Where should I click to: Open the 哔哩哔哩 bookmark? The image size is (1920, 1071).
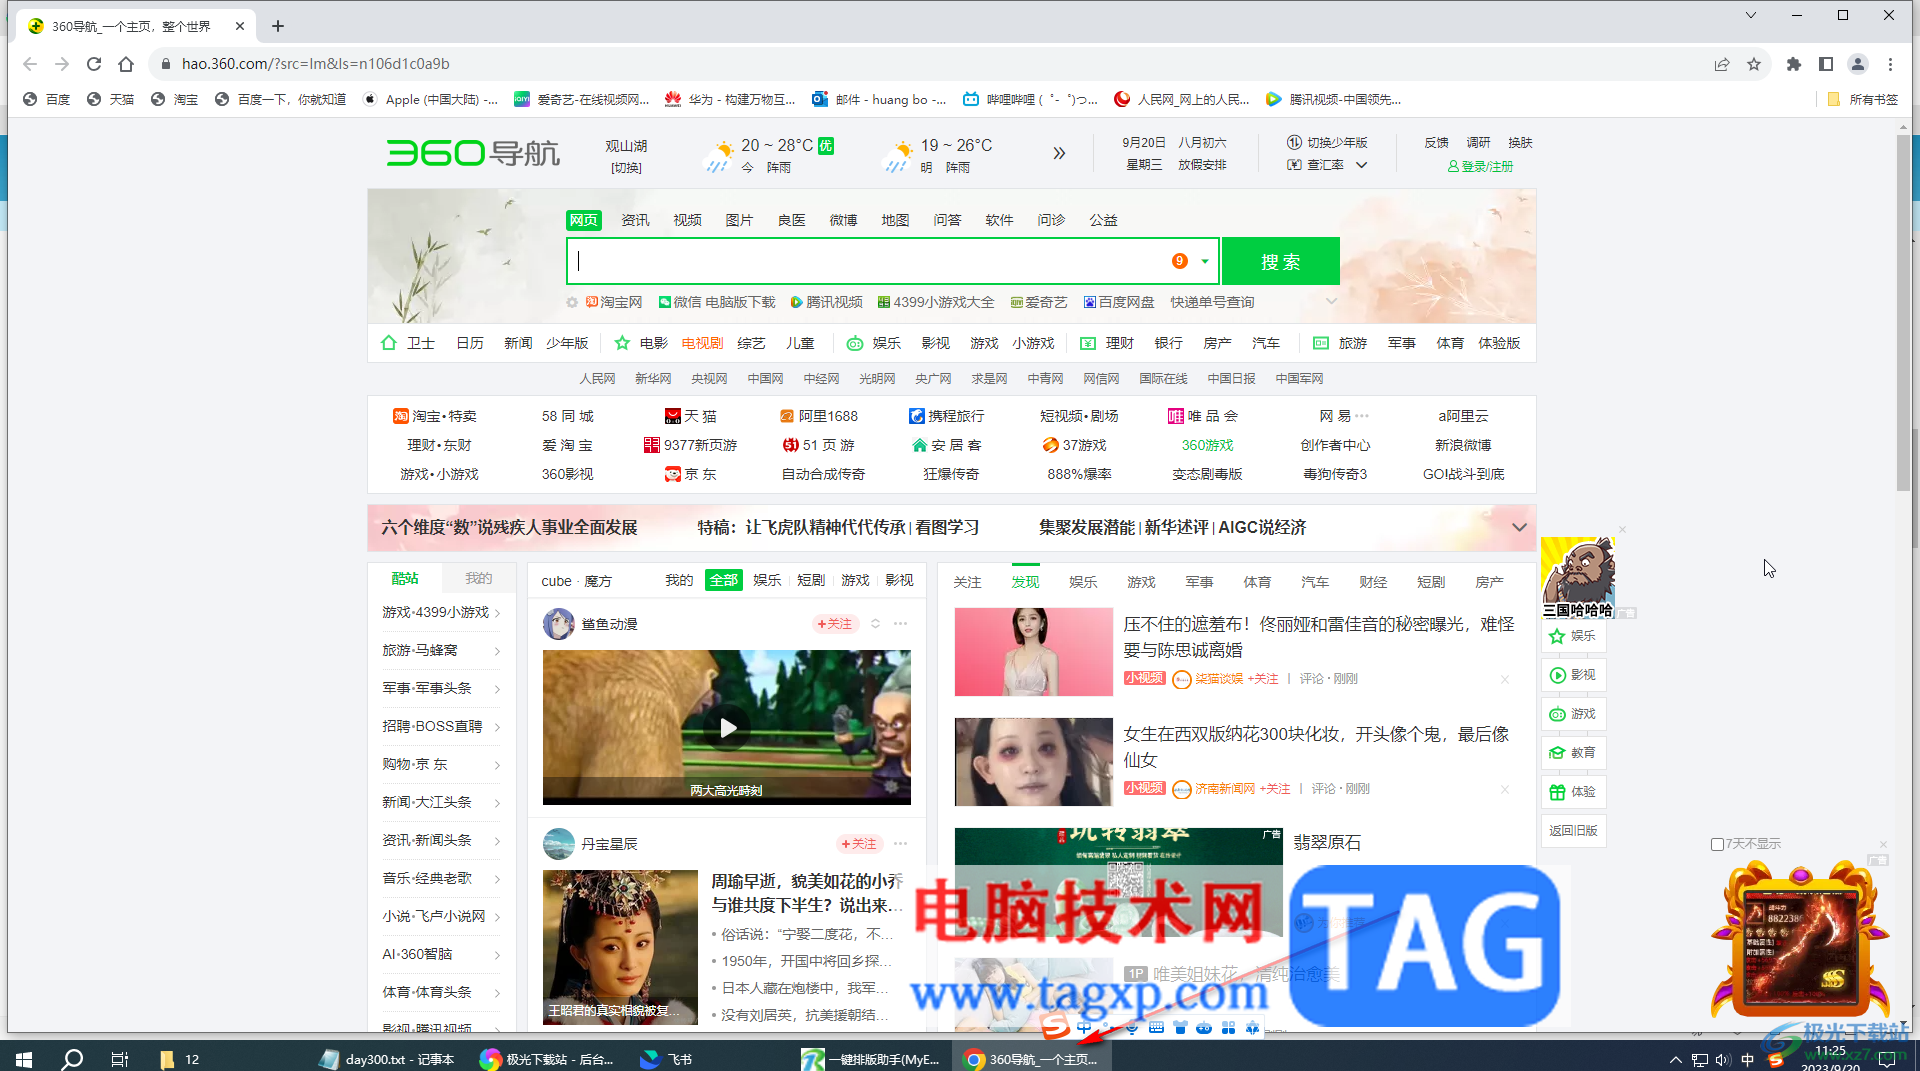click(x=1030, y=99)
